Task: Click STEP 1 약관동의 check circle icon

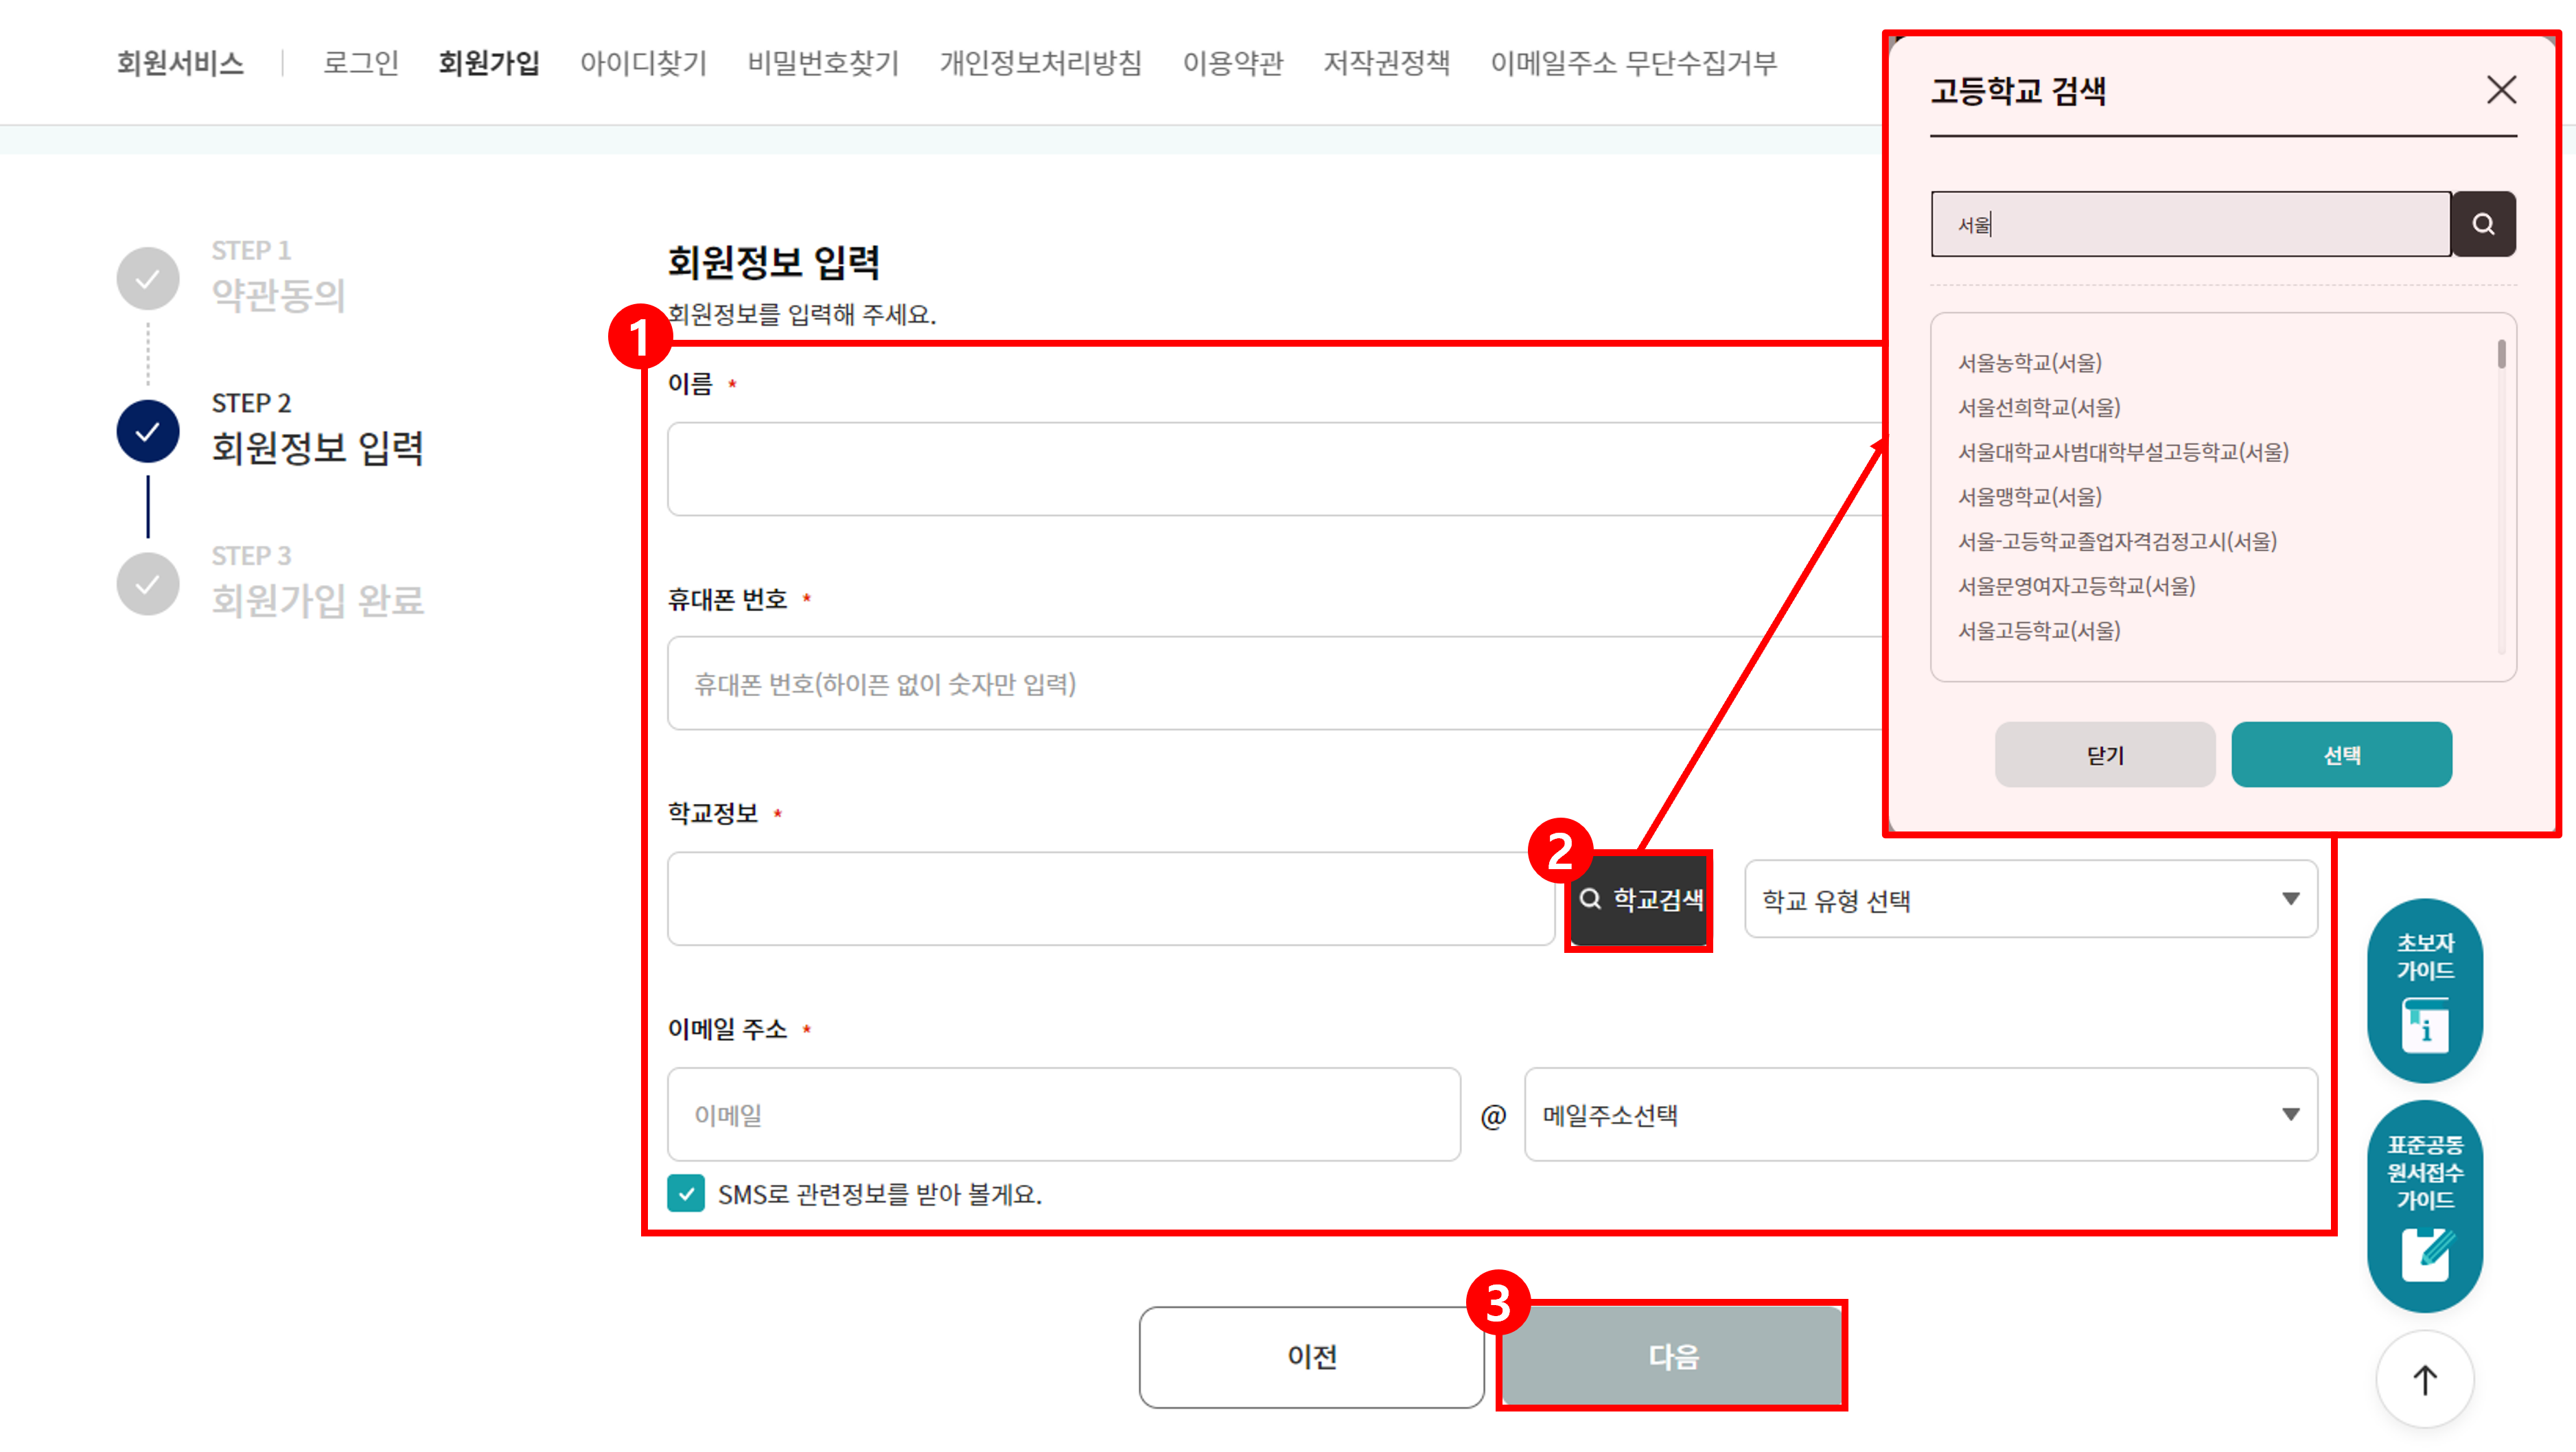Action: click(148, 278)
